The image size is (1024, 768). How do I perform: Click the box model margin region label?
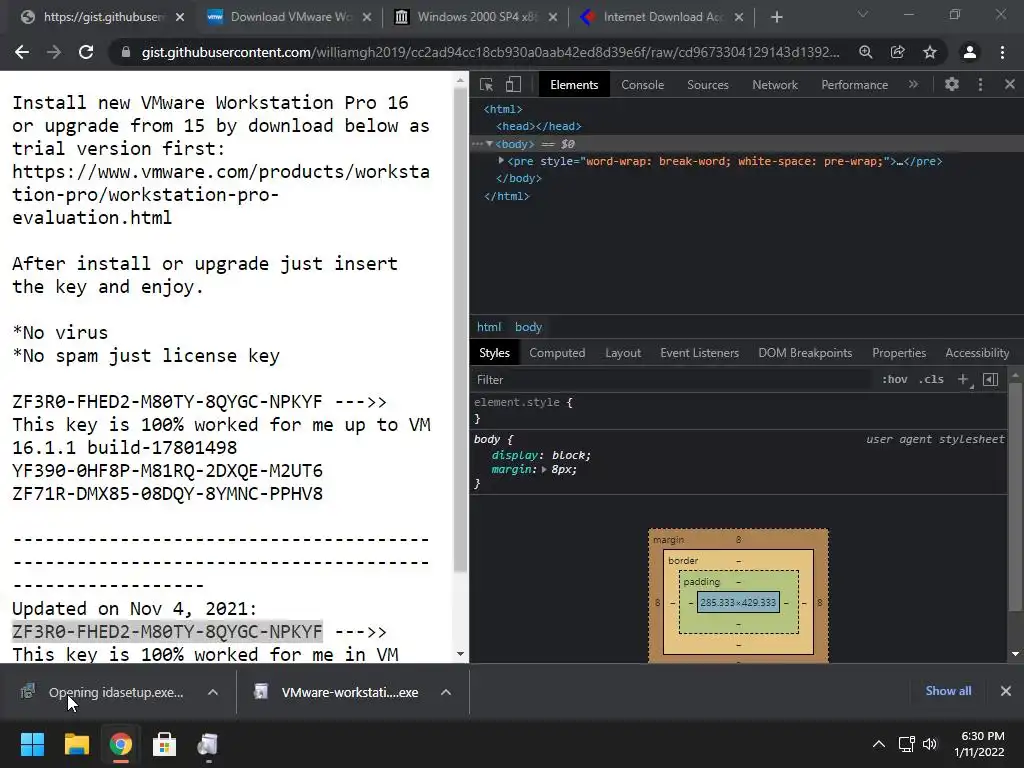click(x=668, y=539)
